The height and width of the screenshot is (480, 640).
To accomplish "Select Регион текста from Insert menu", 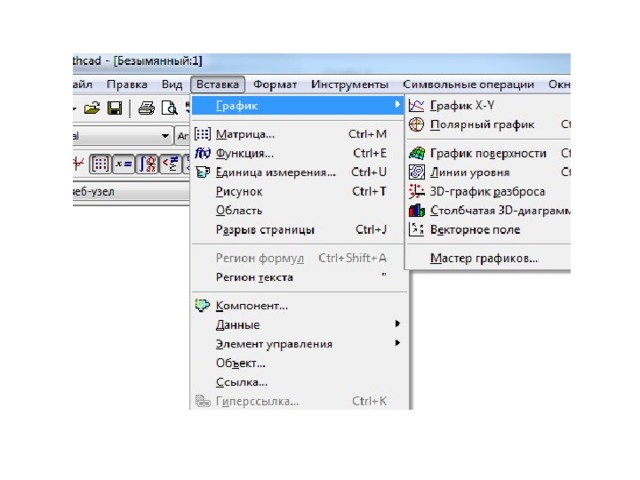I will [x=254, y=277].
